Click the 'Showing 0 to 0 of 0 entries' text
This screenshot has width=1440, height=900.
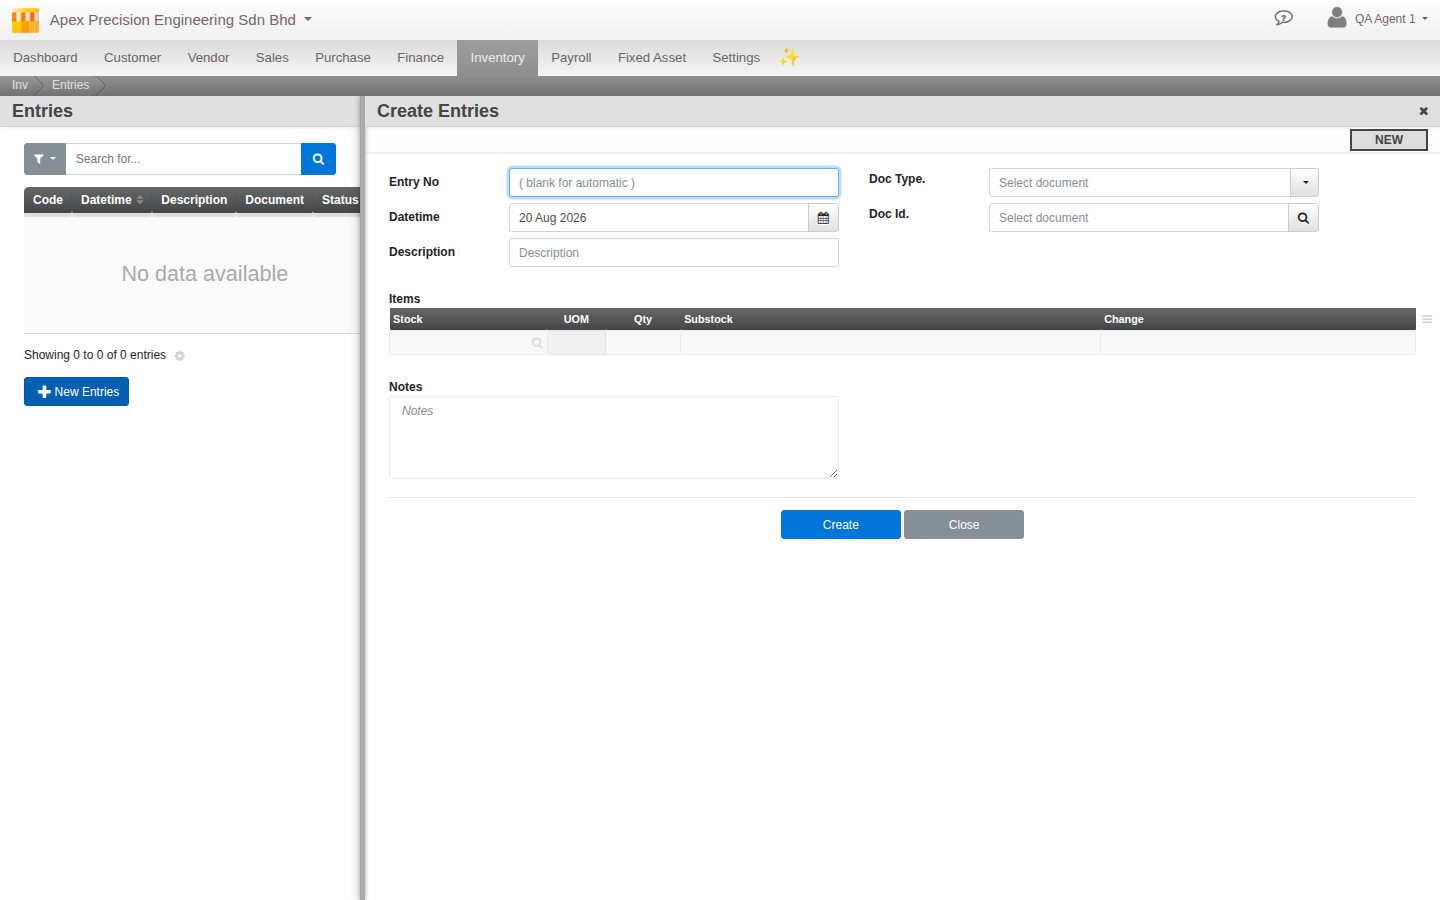(95, 355)
